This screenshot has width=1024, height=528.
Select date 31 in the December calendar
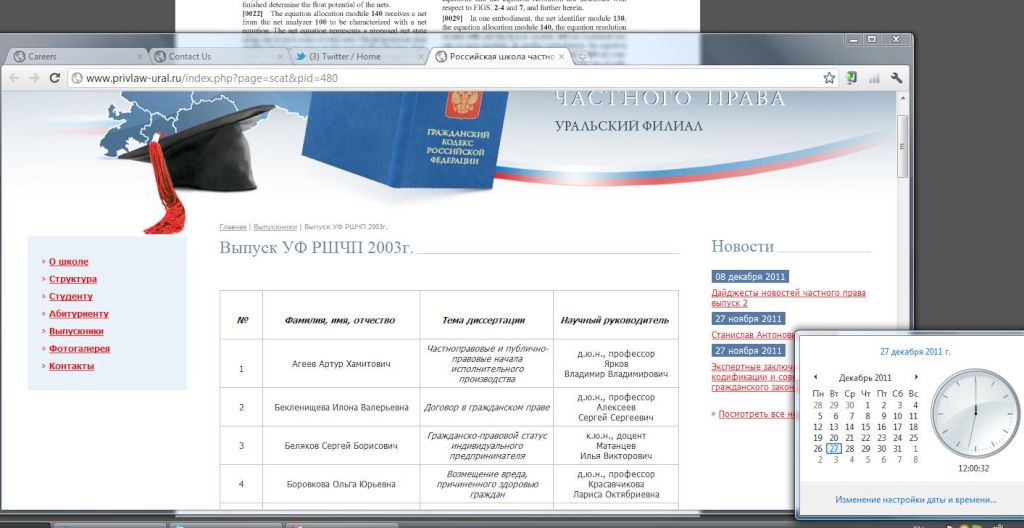pos(897,449)
